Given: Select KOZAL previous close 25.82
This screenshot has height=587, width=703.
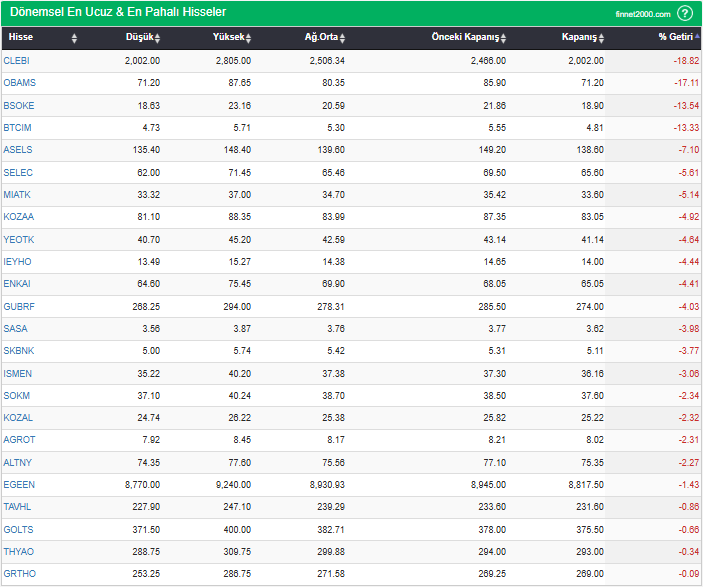Looking at the screenshot, I should pyautogui.click(x=495, y=417).
